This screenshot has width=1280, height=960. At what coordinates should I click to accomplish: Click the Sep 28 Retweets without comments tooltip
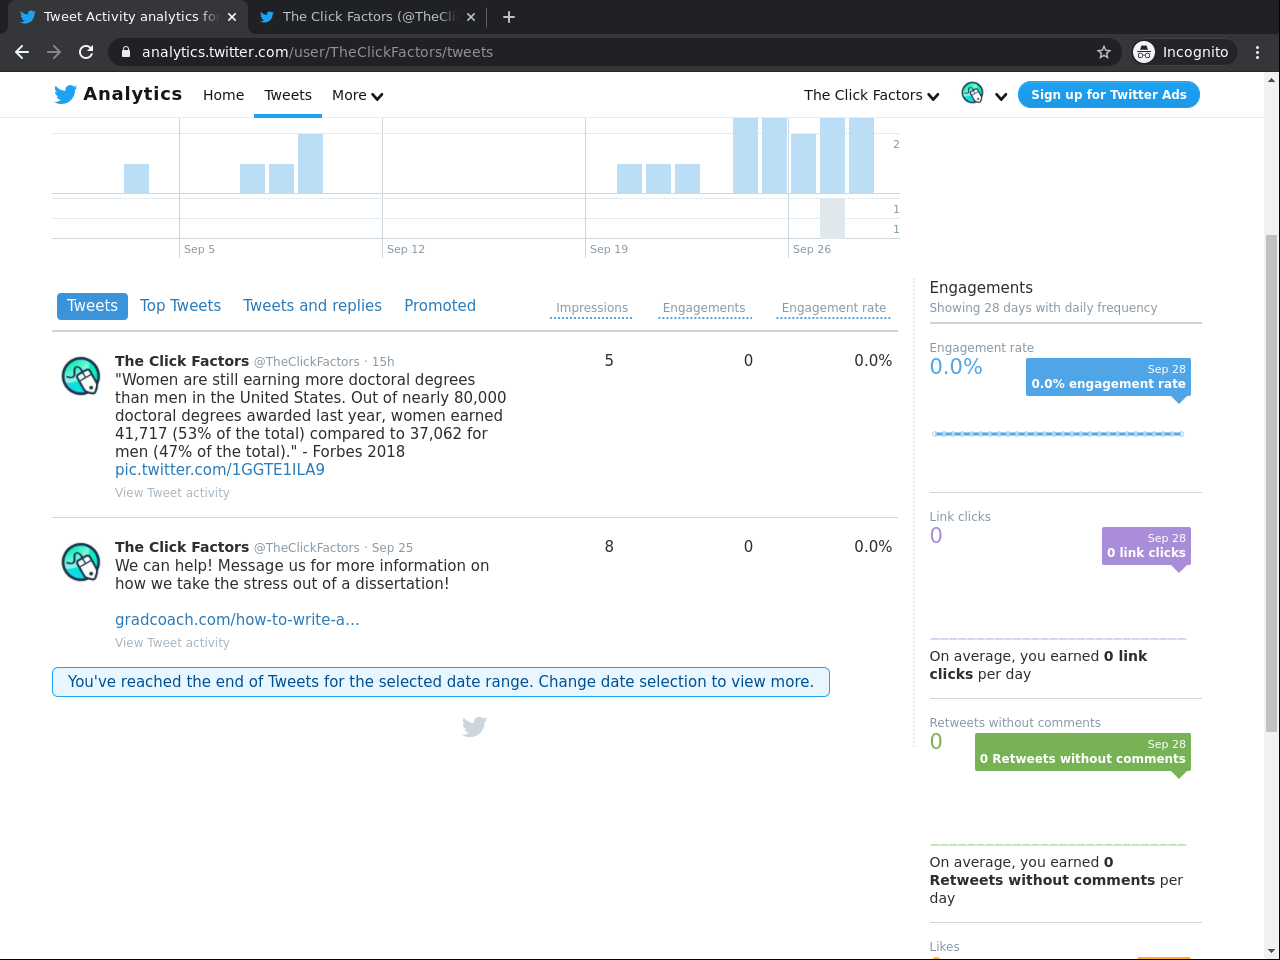[x=1083, y=752]
